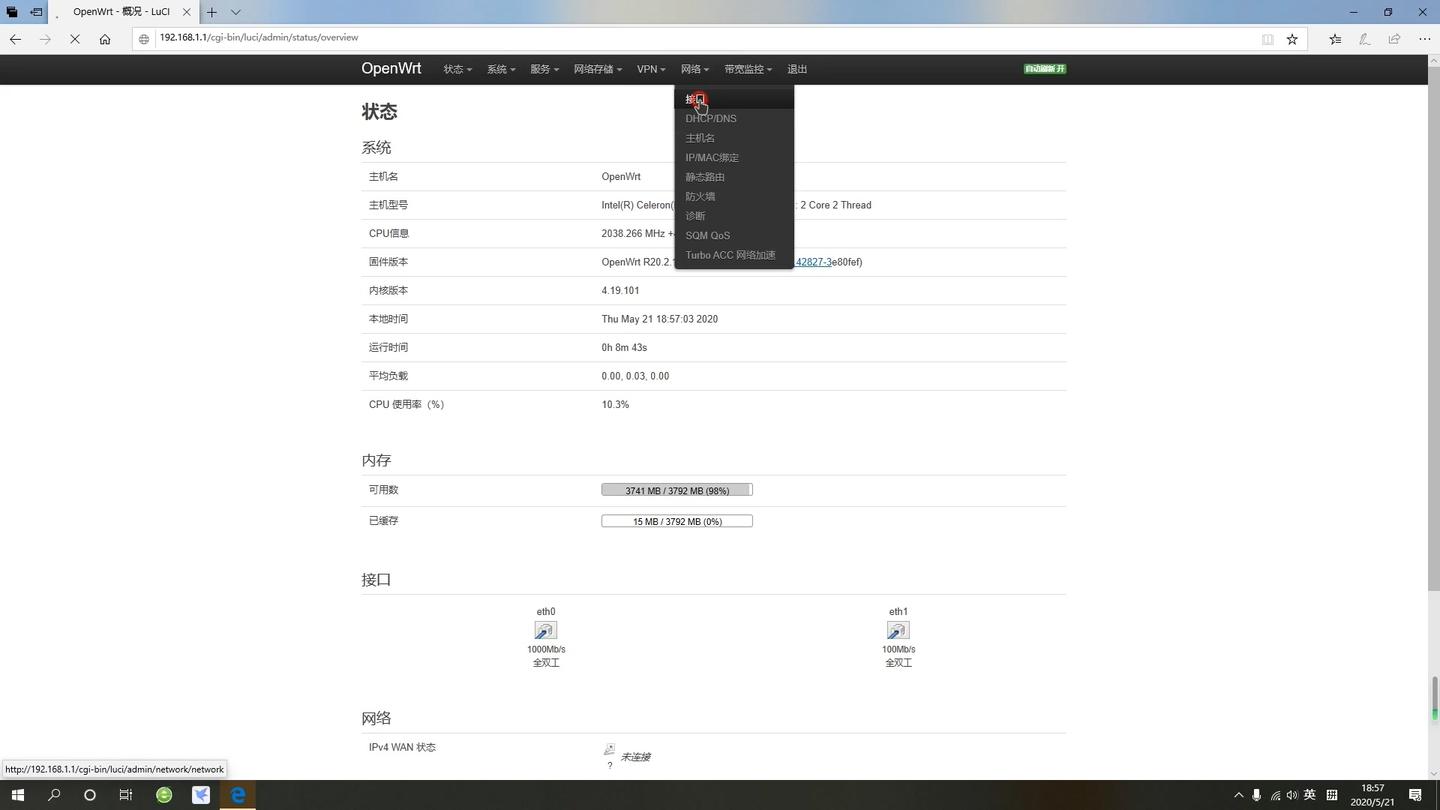Open the green app on taskbar

[164, 795]
